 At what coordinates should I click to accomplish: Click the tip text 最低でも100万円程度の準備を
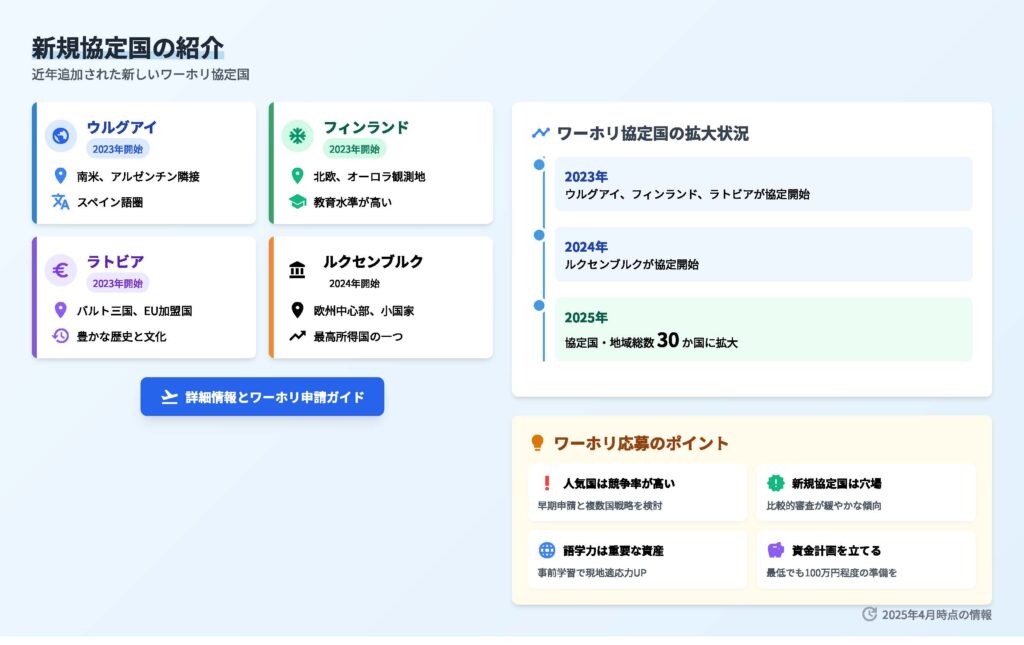[831, 573]
